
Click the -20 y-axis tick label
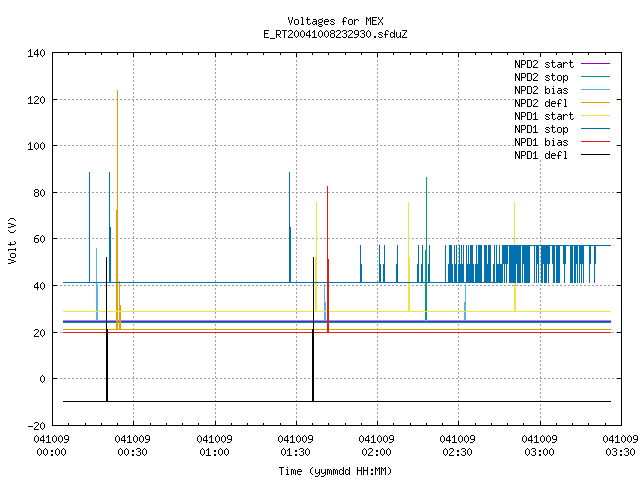36,426
